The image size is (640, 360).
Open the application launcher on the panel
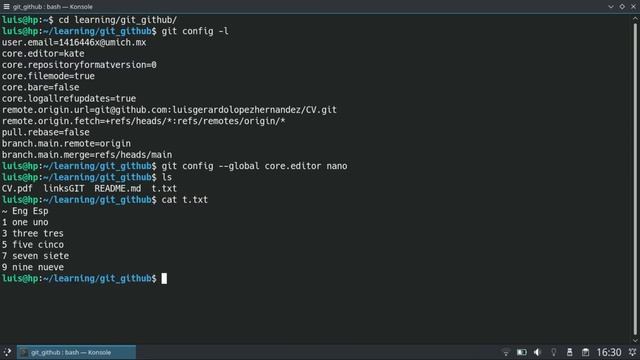[x=7, y=352]
